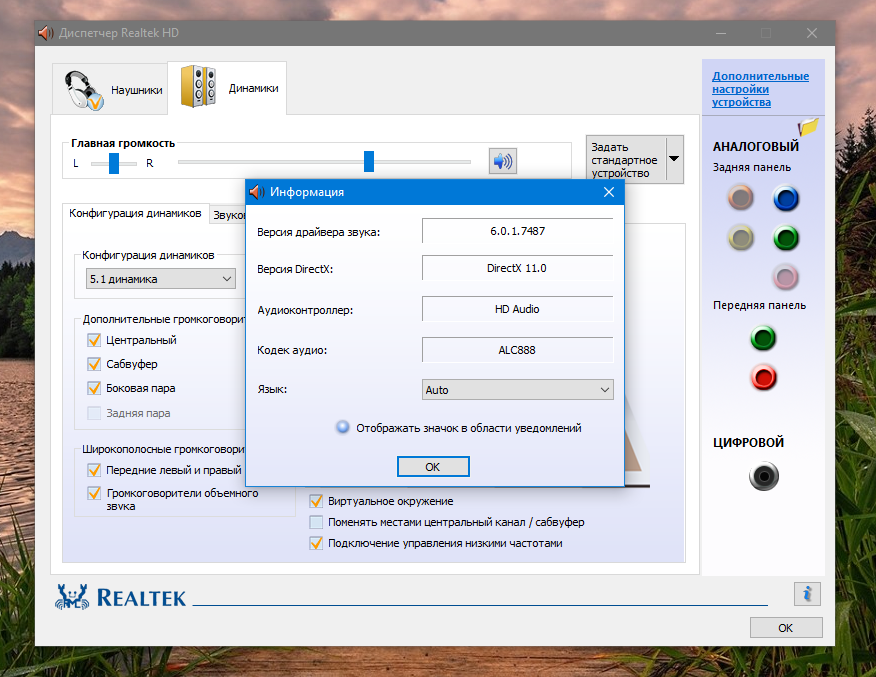This screenshot has width=876, height=677.
Task: Toggle the Сабвуфер checkbox
Action: click(94, 364)
